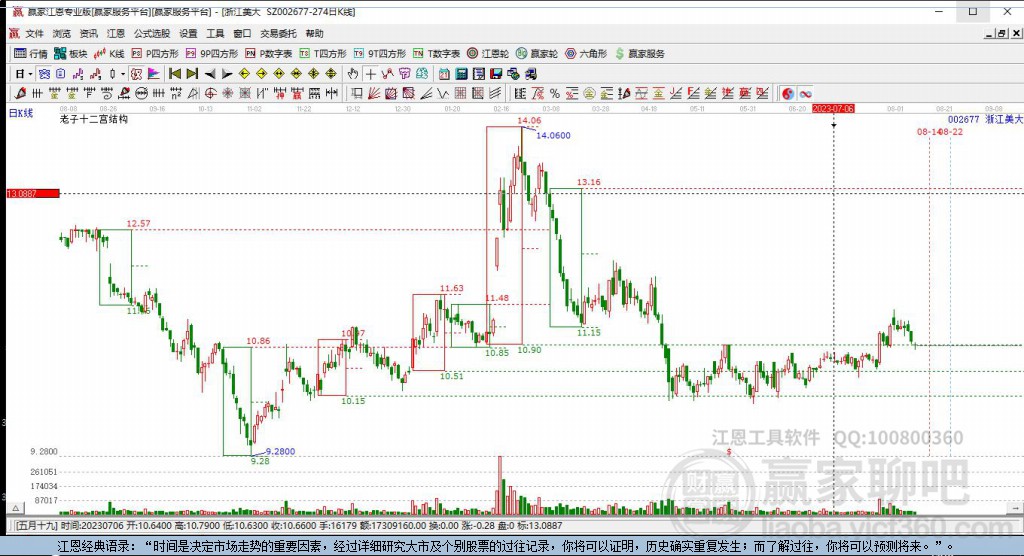Toggle the crosshair cursor tool
The height and width of the screenshot is (556, 1024).
[370, 74]
